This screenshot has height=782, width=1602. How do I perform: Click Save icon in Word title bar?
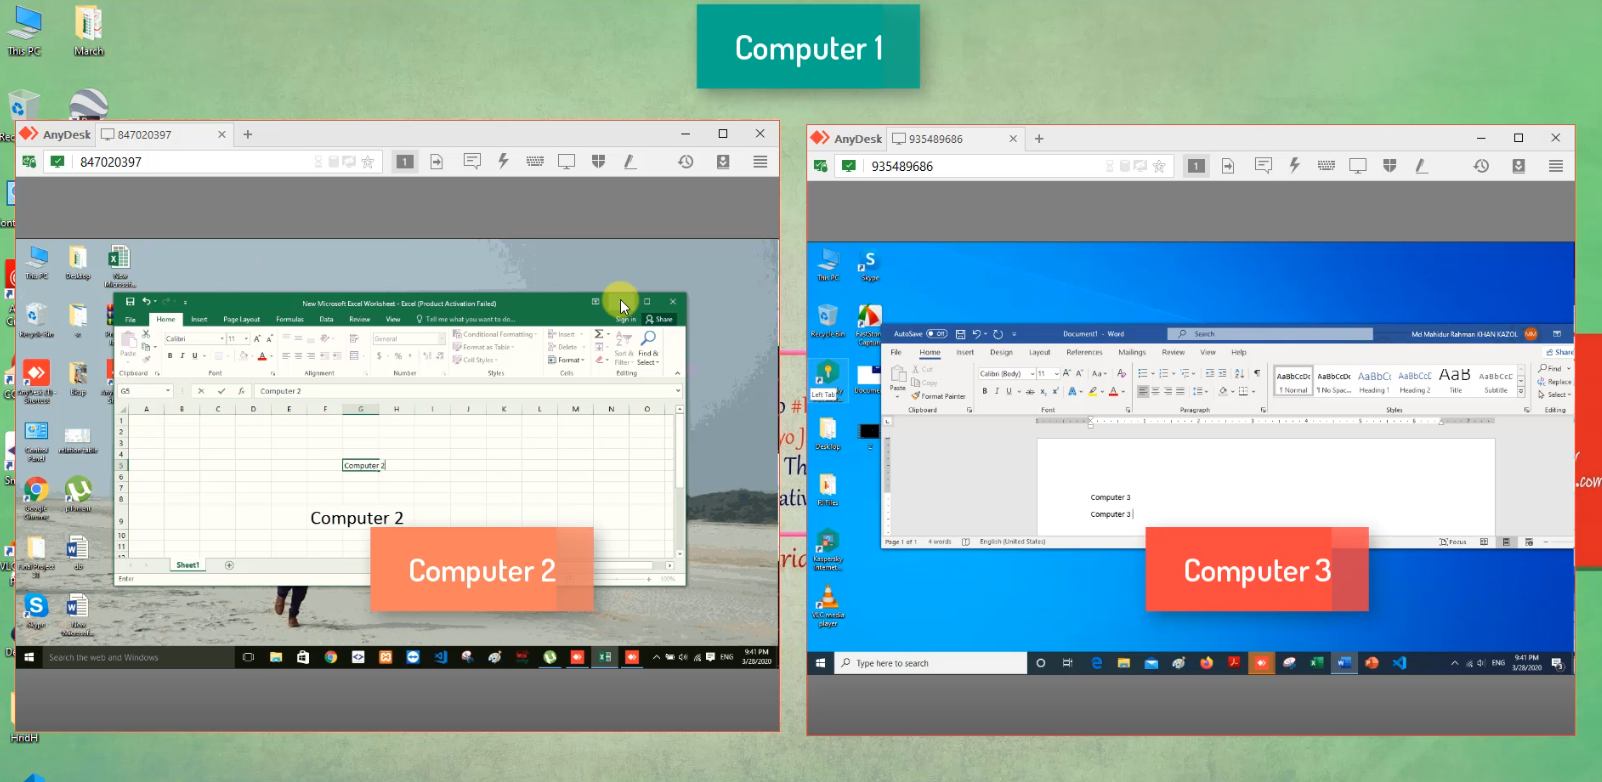961,334
